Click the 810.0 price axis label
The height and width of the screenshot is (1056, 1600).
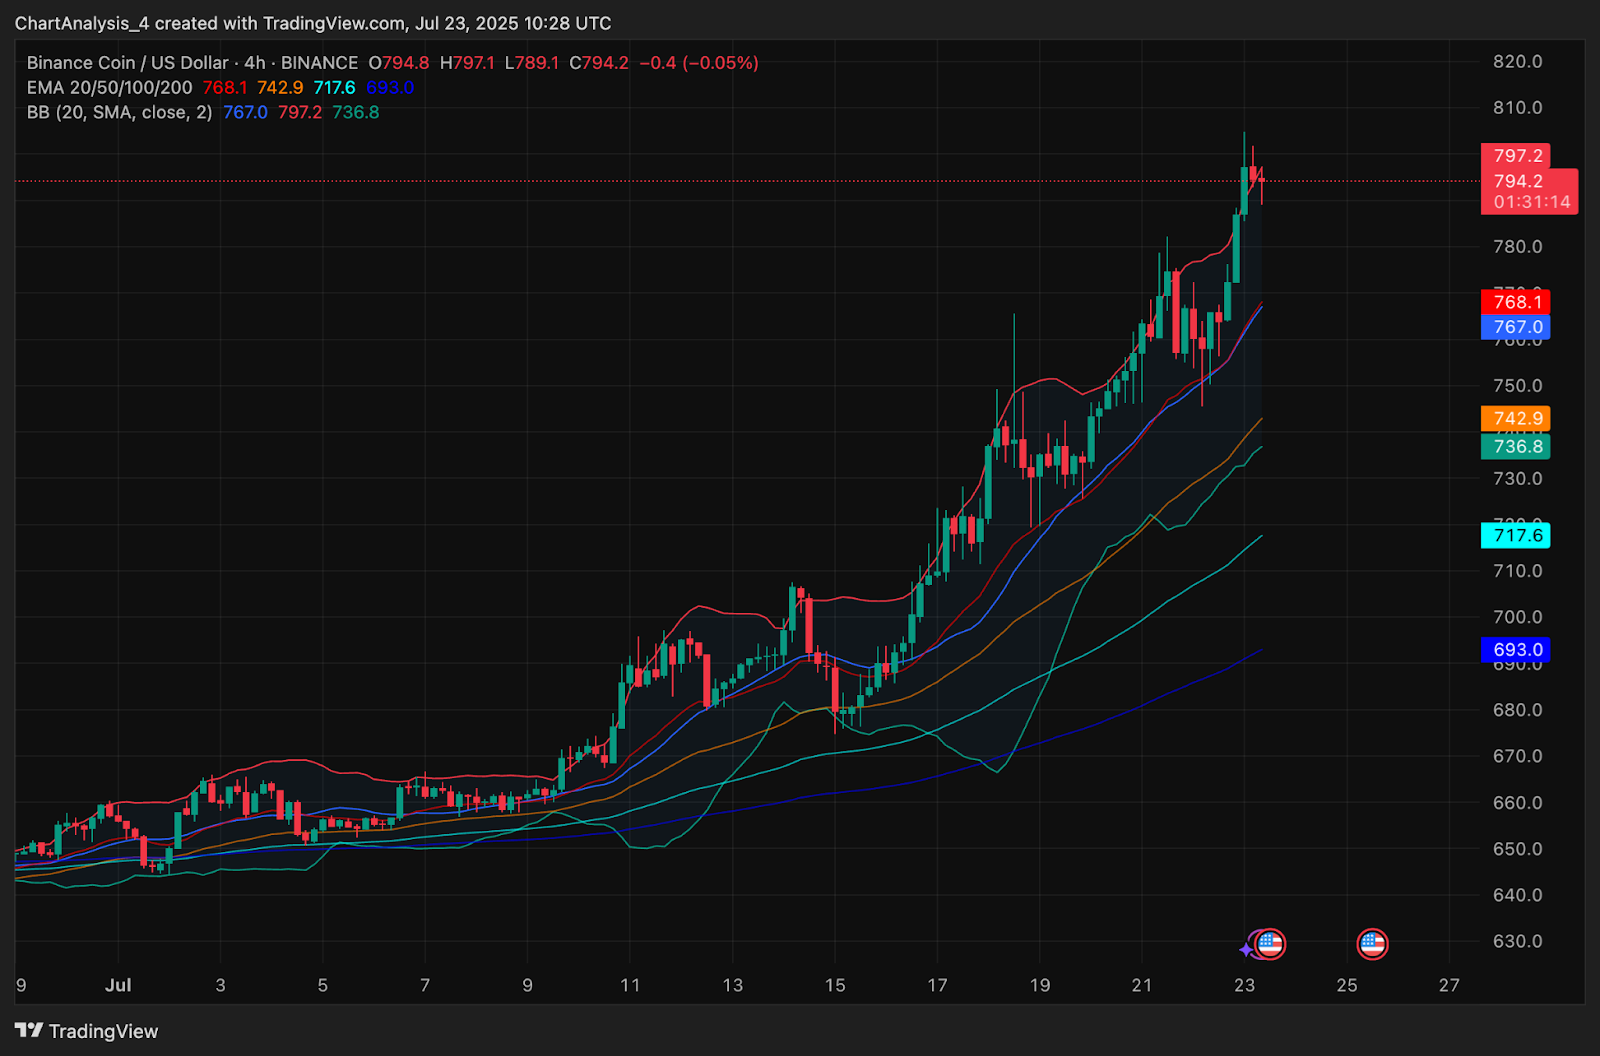(x=1518, y=108)
